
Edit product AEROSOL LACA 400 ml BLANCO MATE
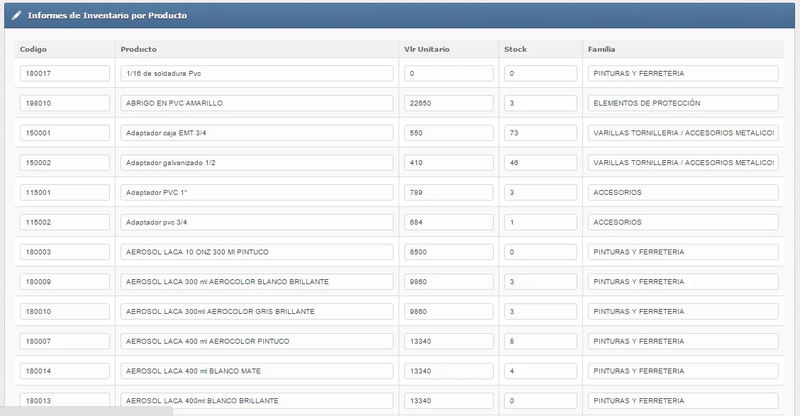point(256,371)
